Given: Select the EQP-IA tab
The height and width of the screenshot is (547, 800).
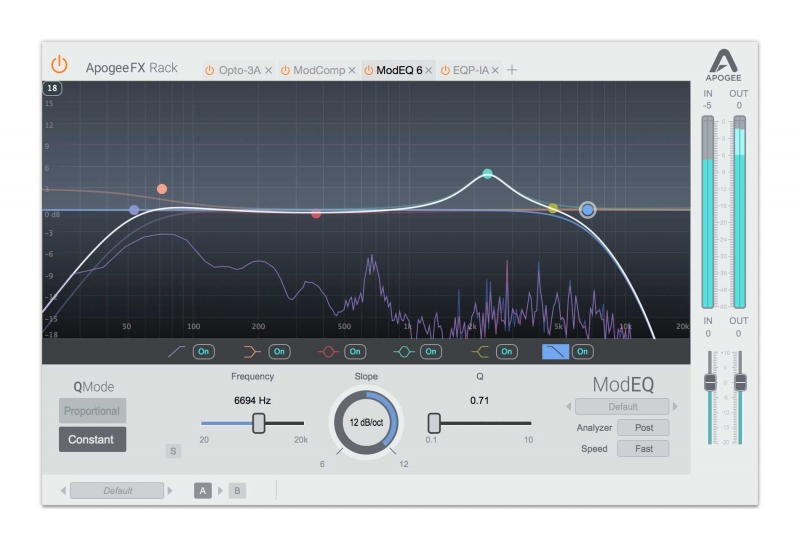Looking at the screenshot, I should (x=470, y=70).
